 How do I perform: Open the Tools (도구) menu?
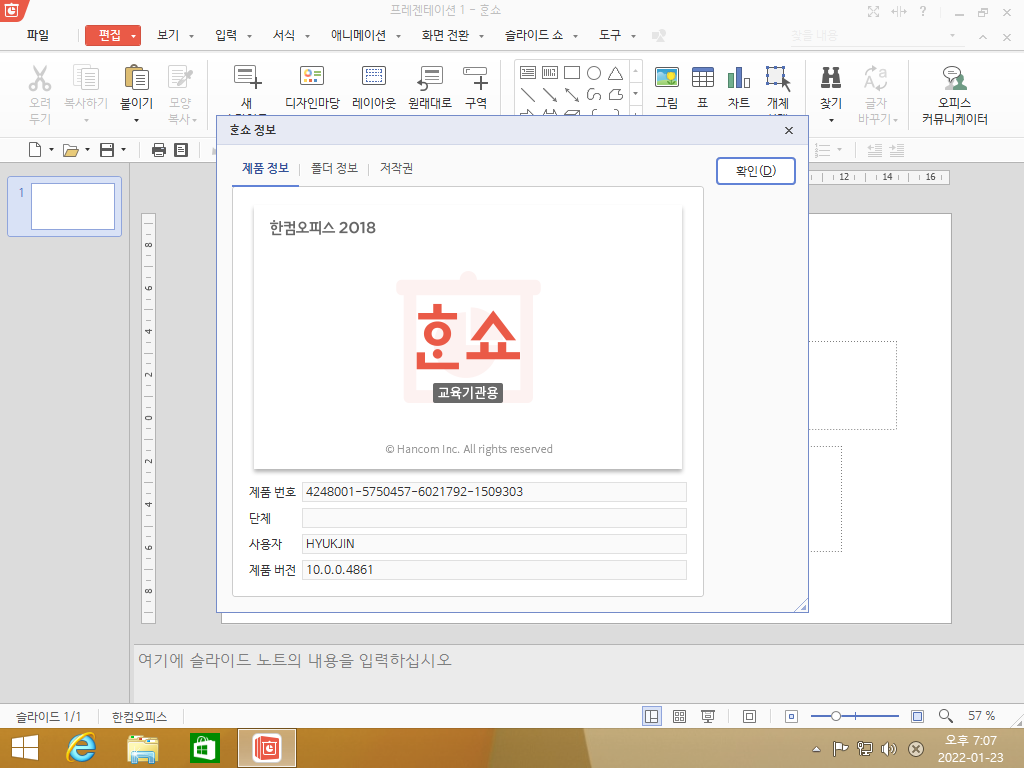pos(610,35)
